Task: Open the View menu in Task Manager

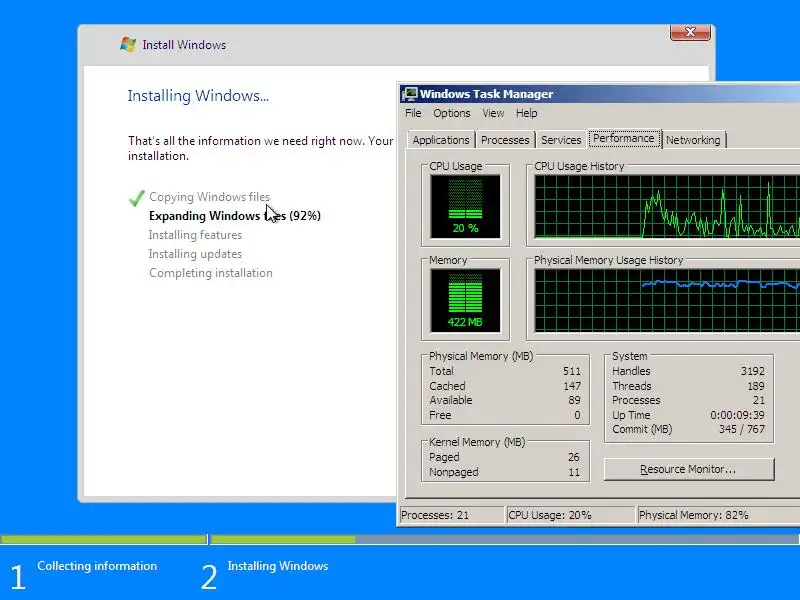Action: tap(493, 113)
